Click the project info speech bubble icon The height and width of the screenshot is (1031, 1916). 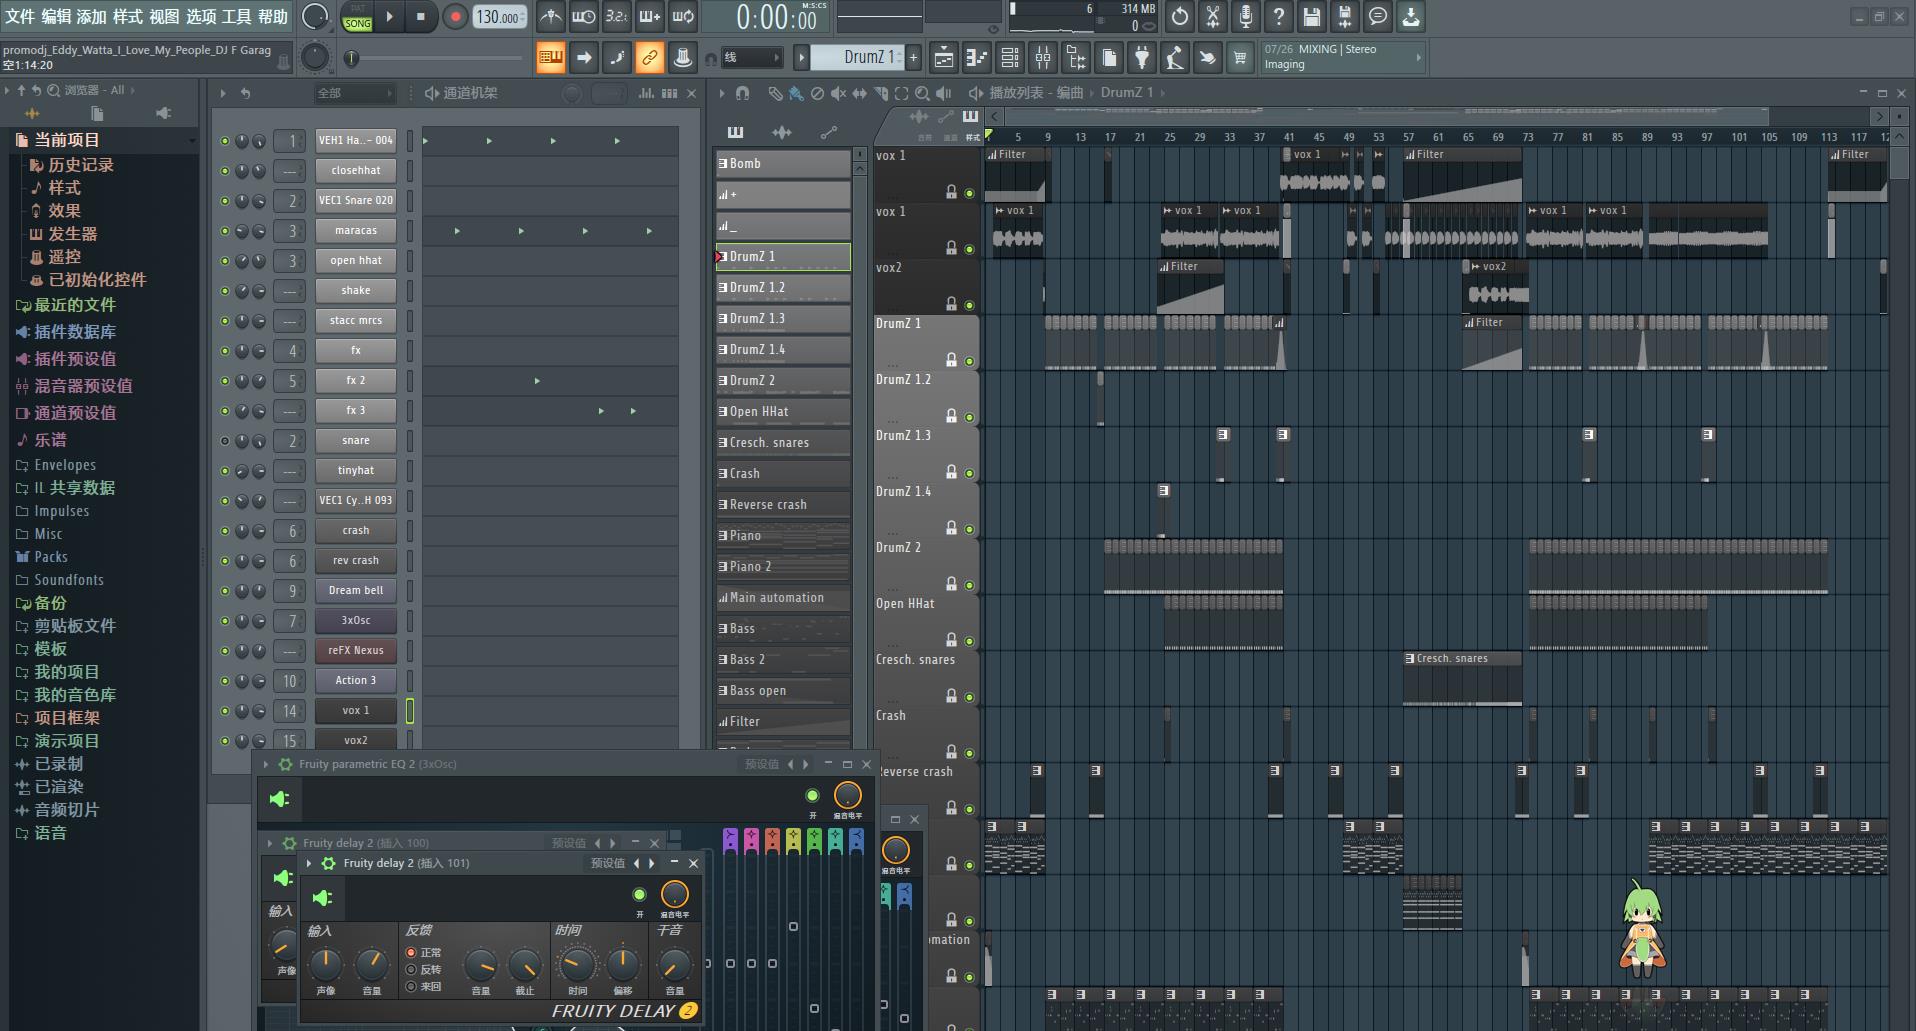[x=1378, y=16]
